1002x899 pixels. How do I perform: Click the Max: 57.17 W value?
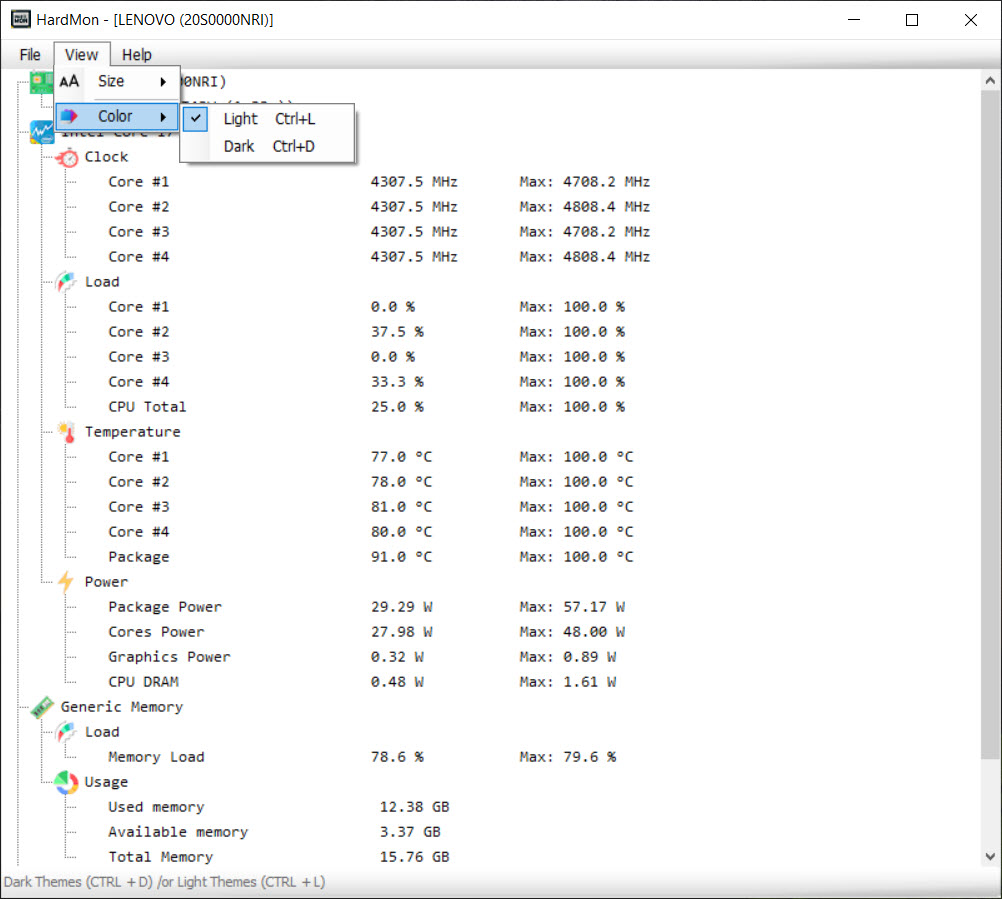573,607
